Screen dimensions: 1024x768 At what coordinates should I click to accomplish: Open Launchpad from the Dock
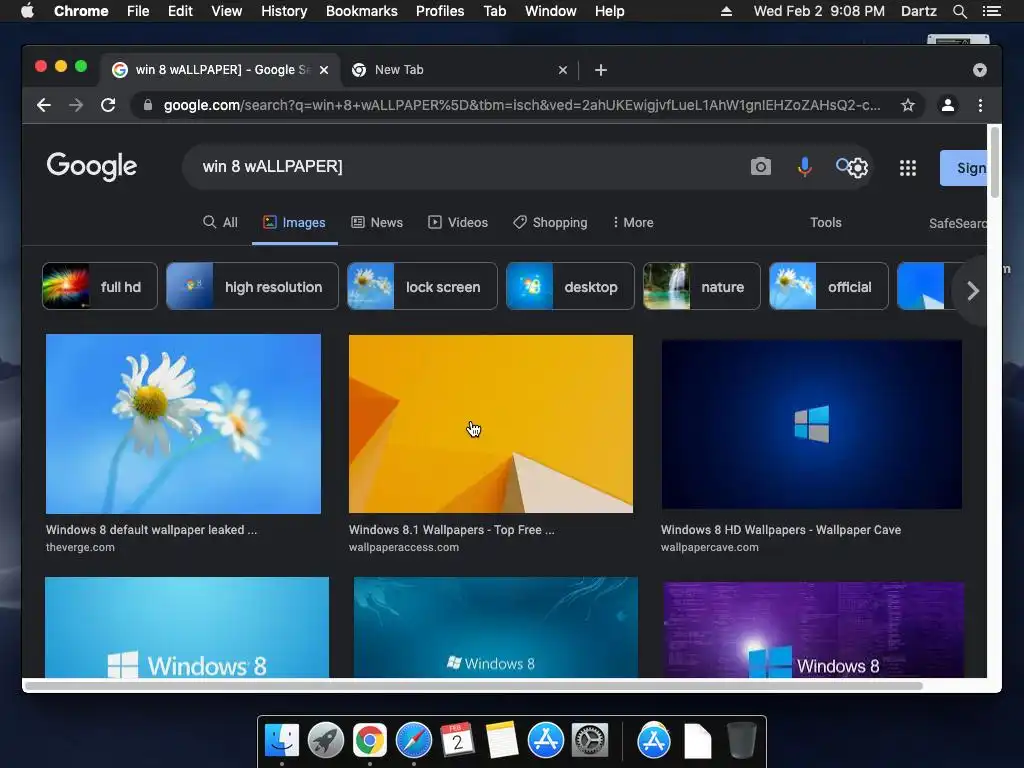[326, 741]
